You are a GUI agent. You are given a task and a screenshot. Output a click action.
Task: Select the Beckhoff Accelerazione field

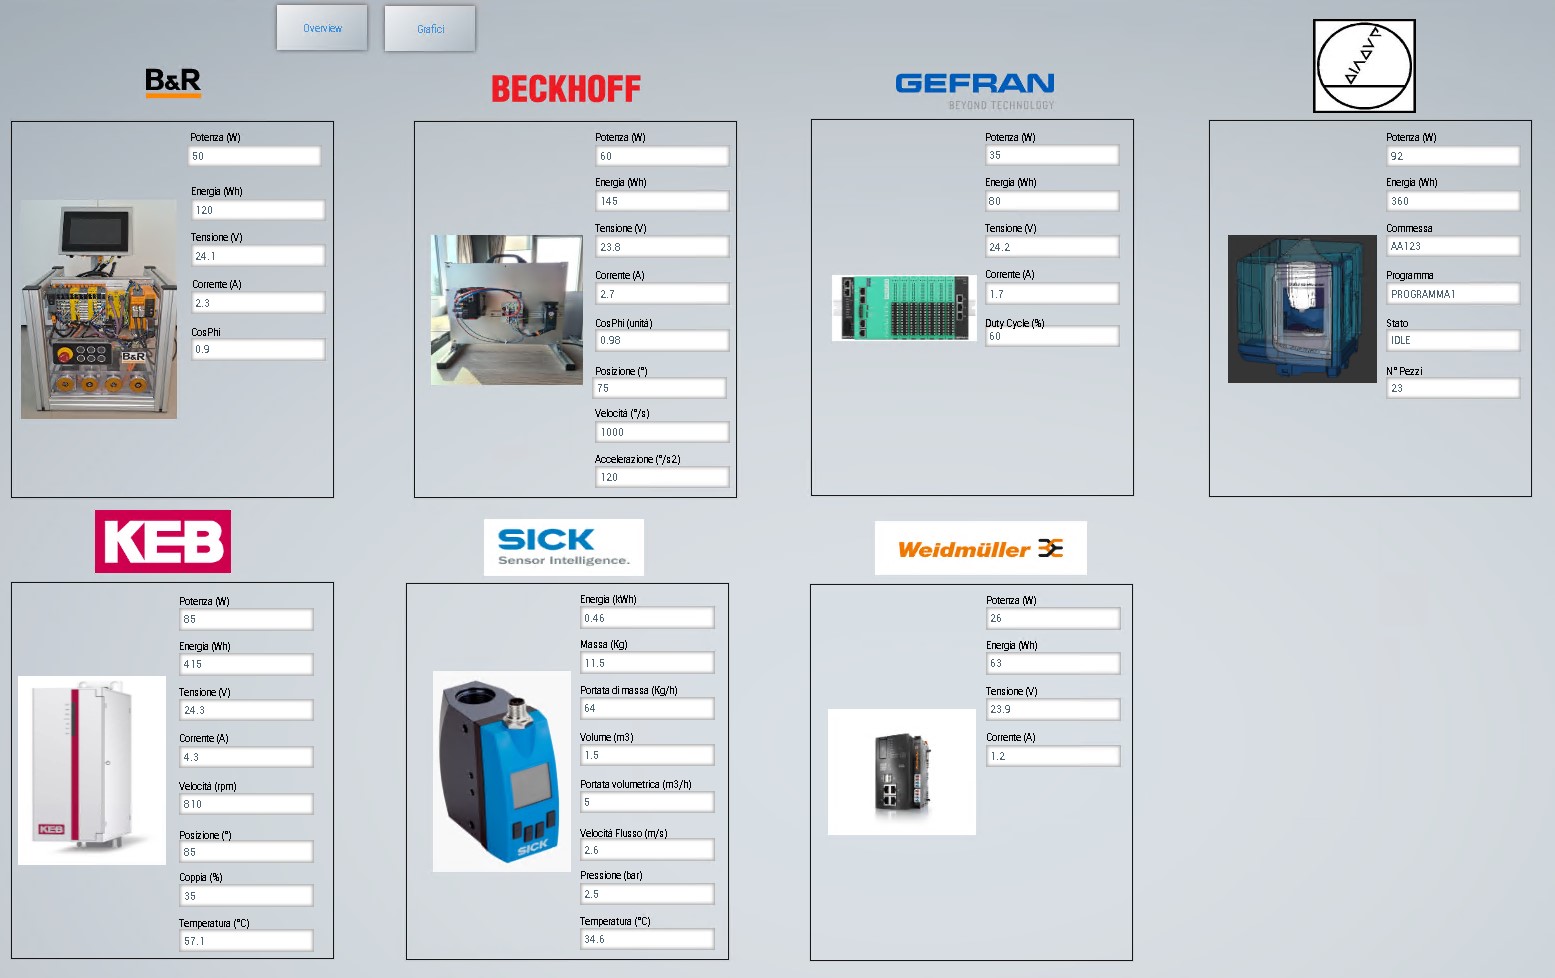click(662, 477)
